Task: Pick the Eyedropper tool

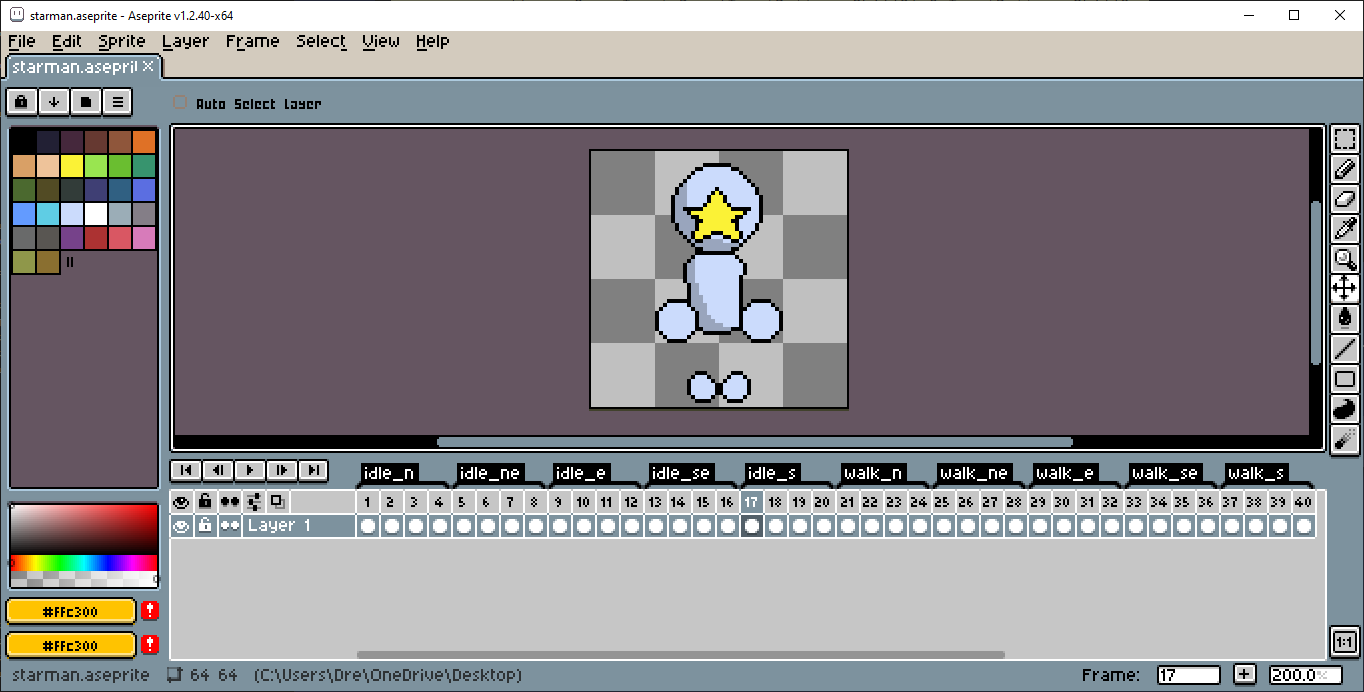Action: tap(1345, 229)
